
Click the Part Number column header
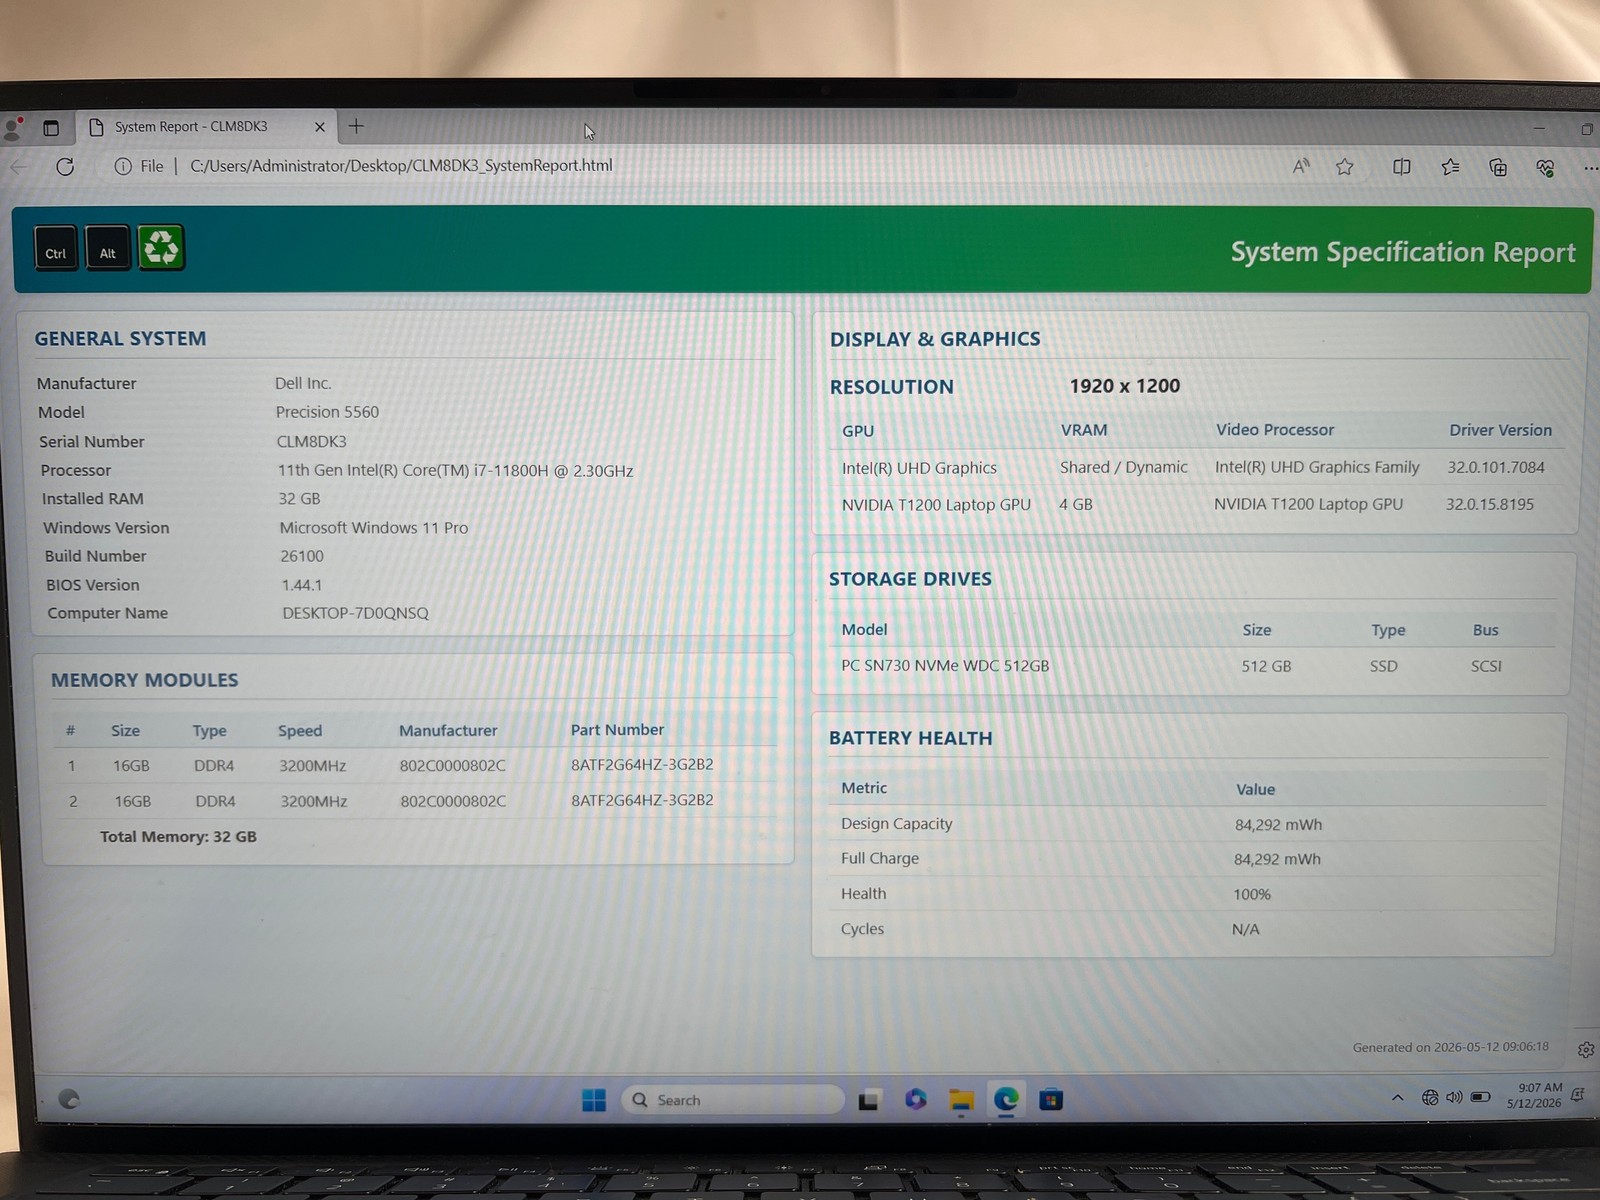click(617, 730)
